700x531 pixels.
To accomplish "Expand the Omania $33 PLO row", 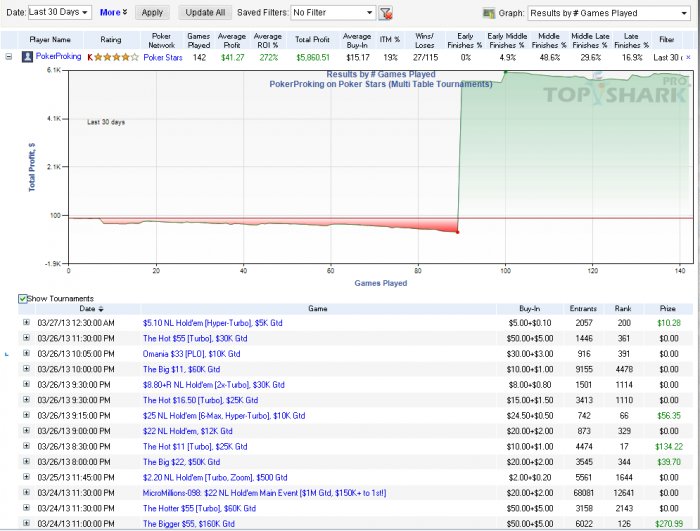I will point(27,354).
